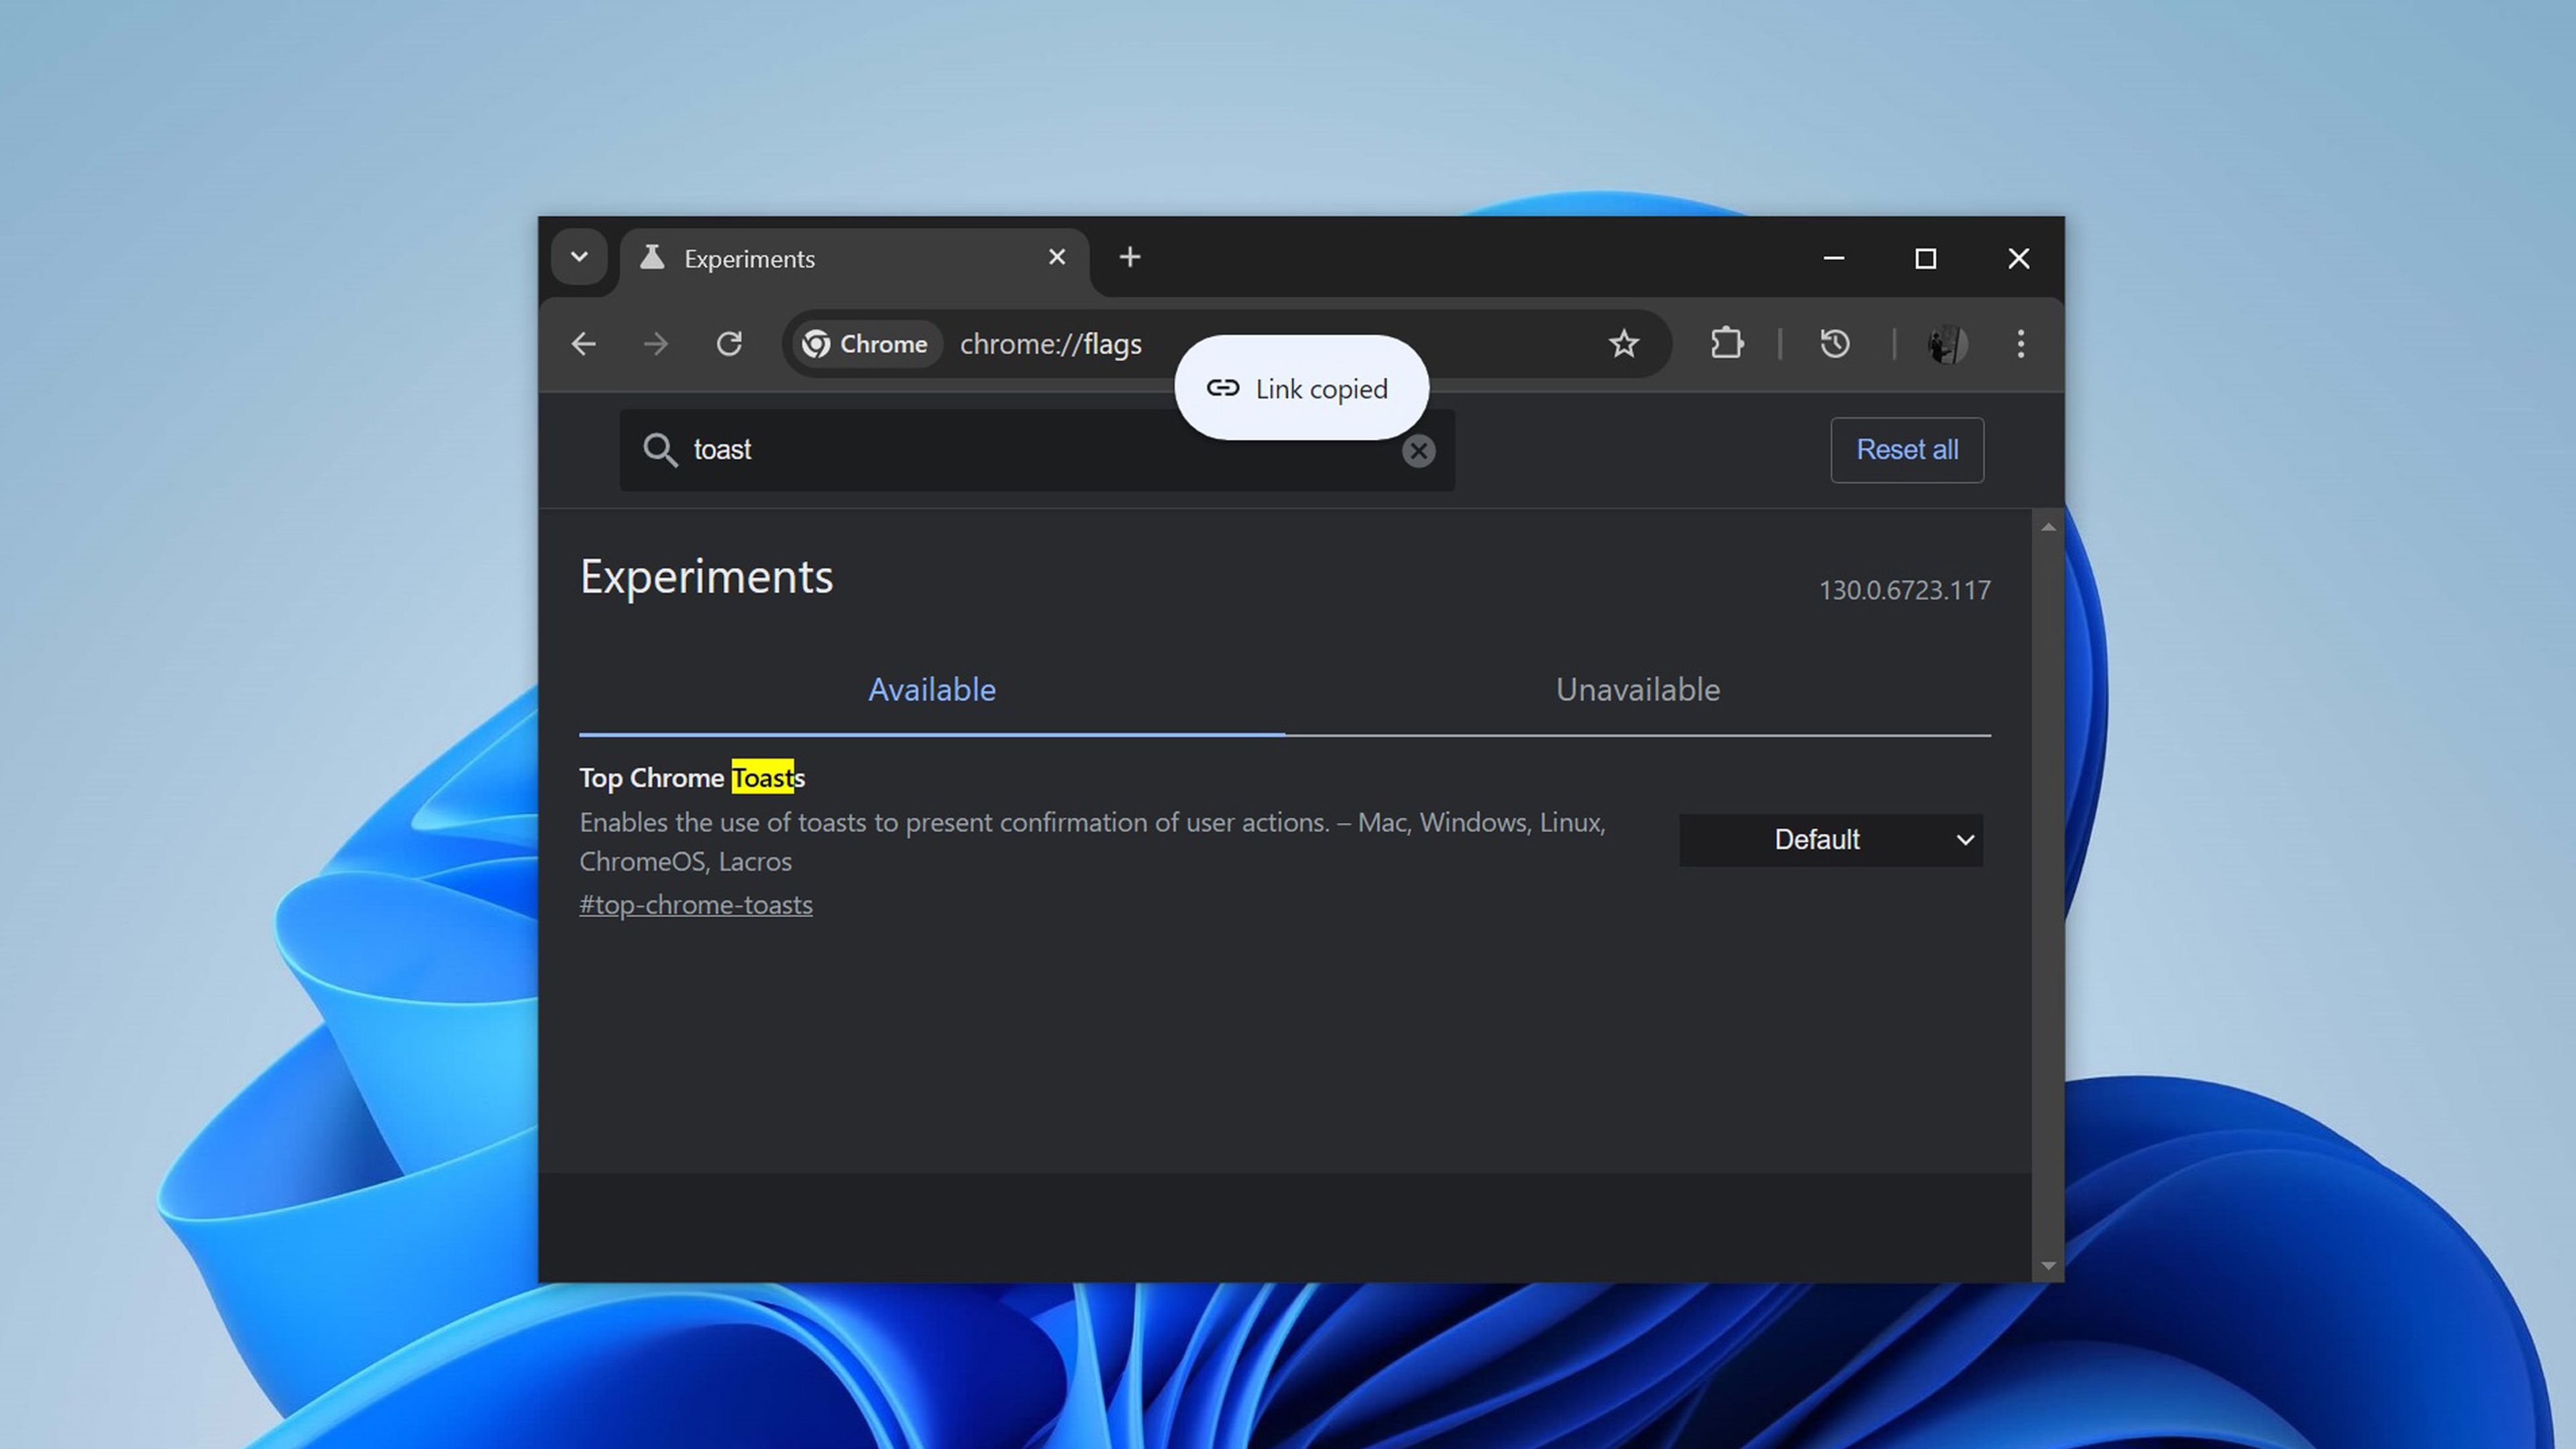Image resolution: width=2576 pixels, height=1449 pixels.
Task: Click the Reset all button
Action: 1907,450
